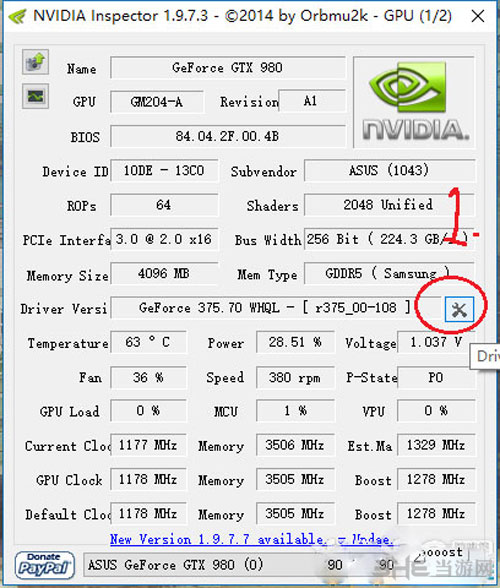The image size is (500, 588).
Task: Click the ROPs value 64
Action: (164, 205)
